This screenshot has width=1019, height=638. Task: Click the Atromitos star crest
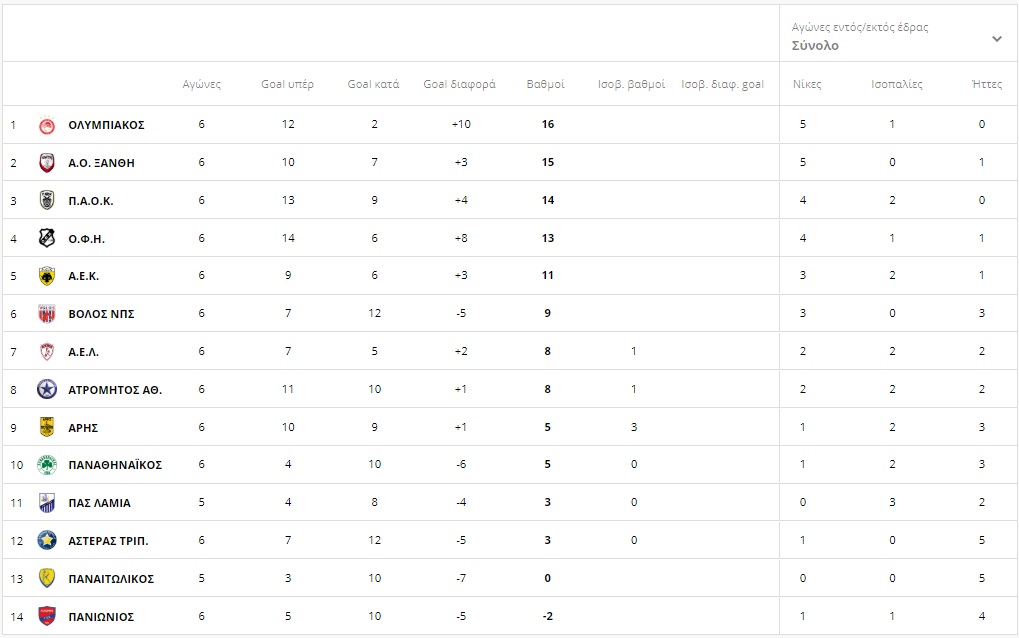point(47,389)
